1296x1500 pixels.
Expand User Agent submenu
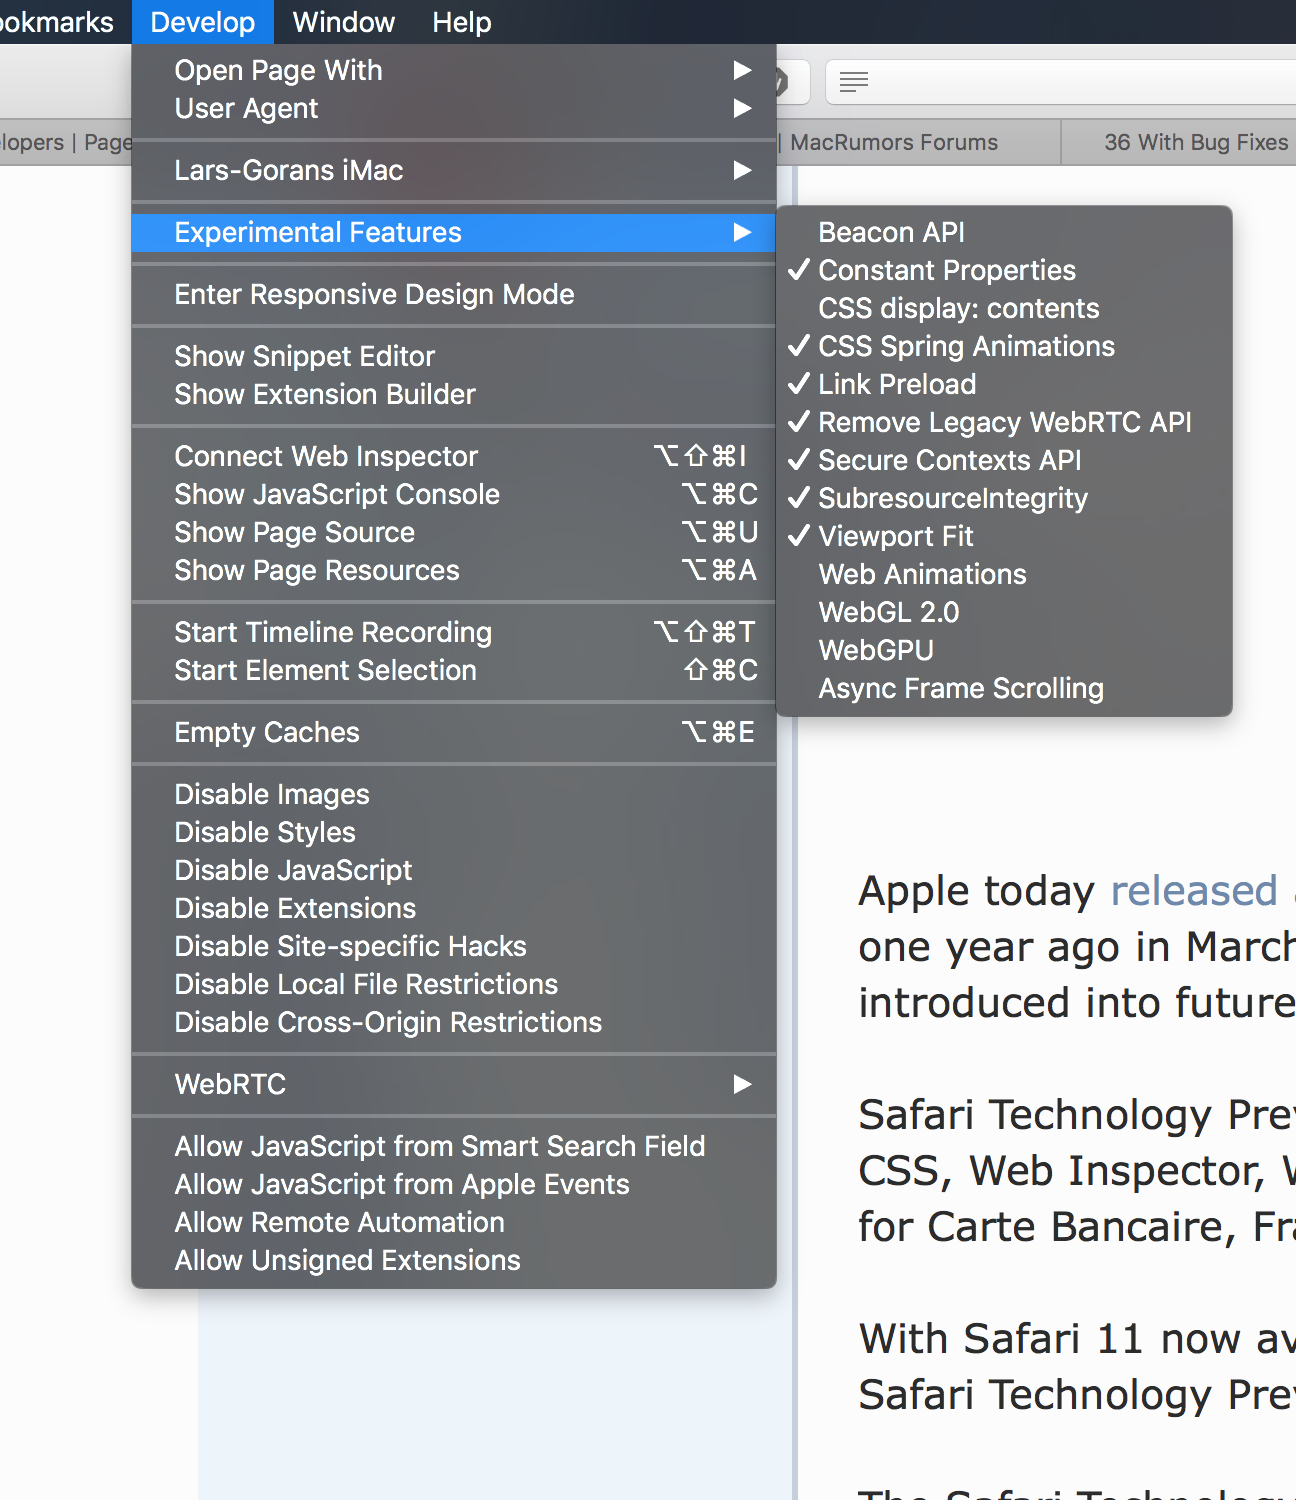click(x=454, y=108)
